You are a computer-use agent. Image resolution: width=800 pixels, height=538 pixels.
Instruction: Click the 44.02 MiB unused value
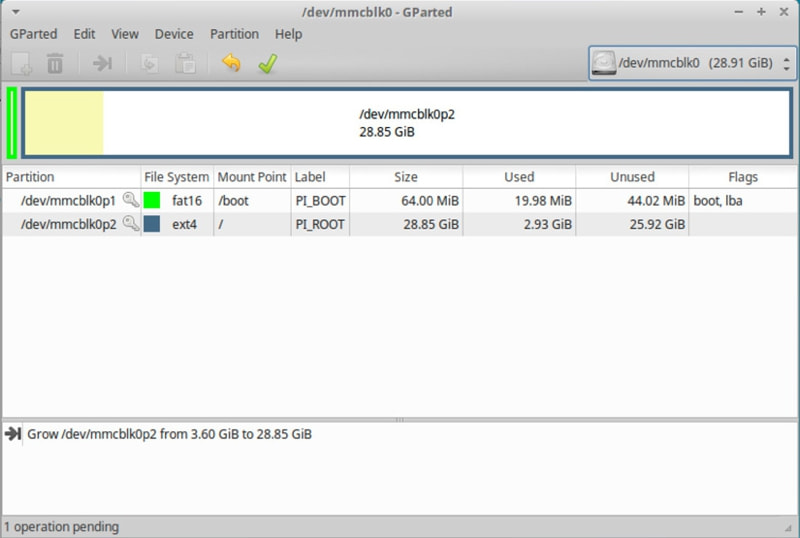tap(656, 201)
